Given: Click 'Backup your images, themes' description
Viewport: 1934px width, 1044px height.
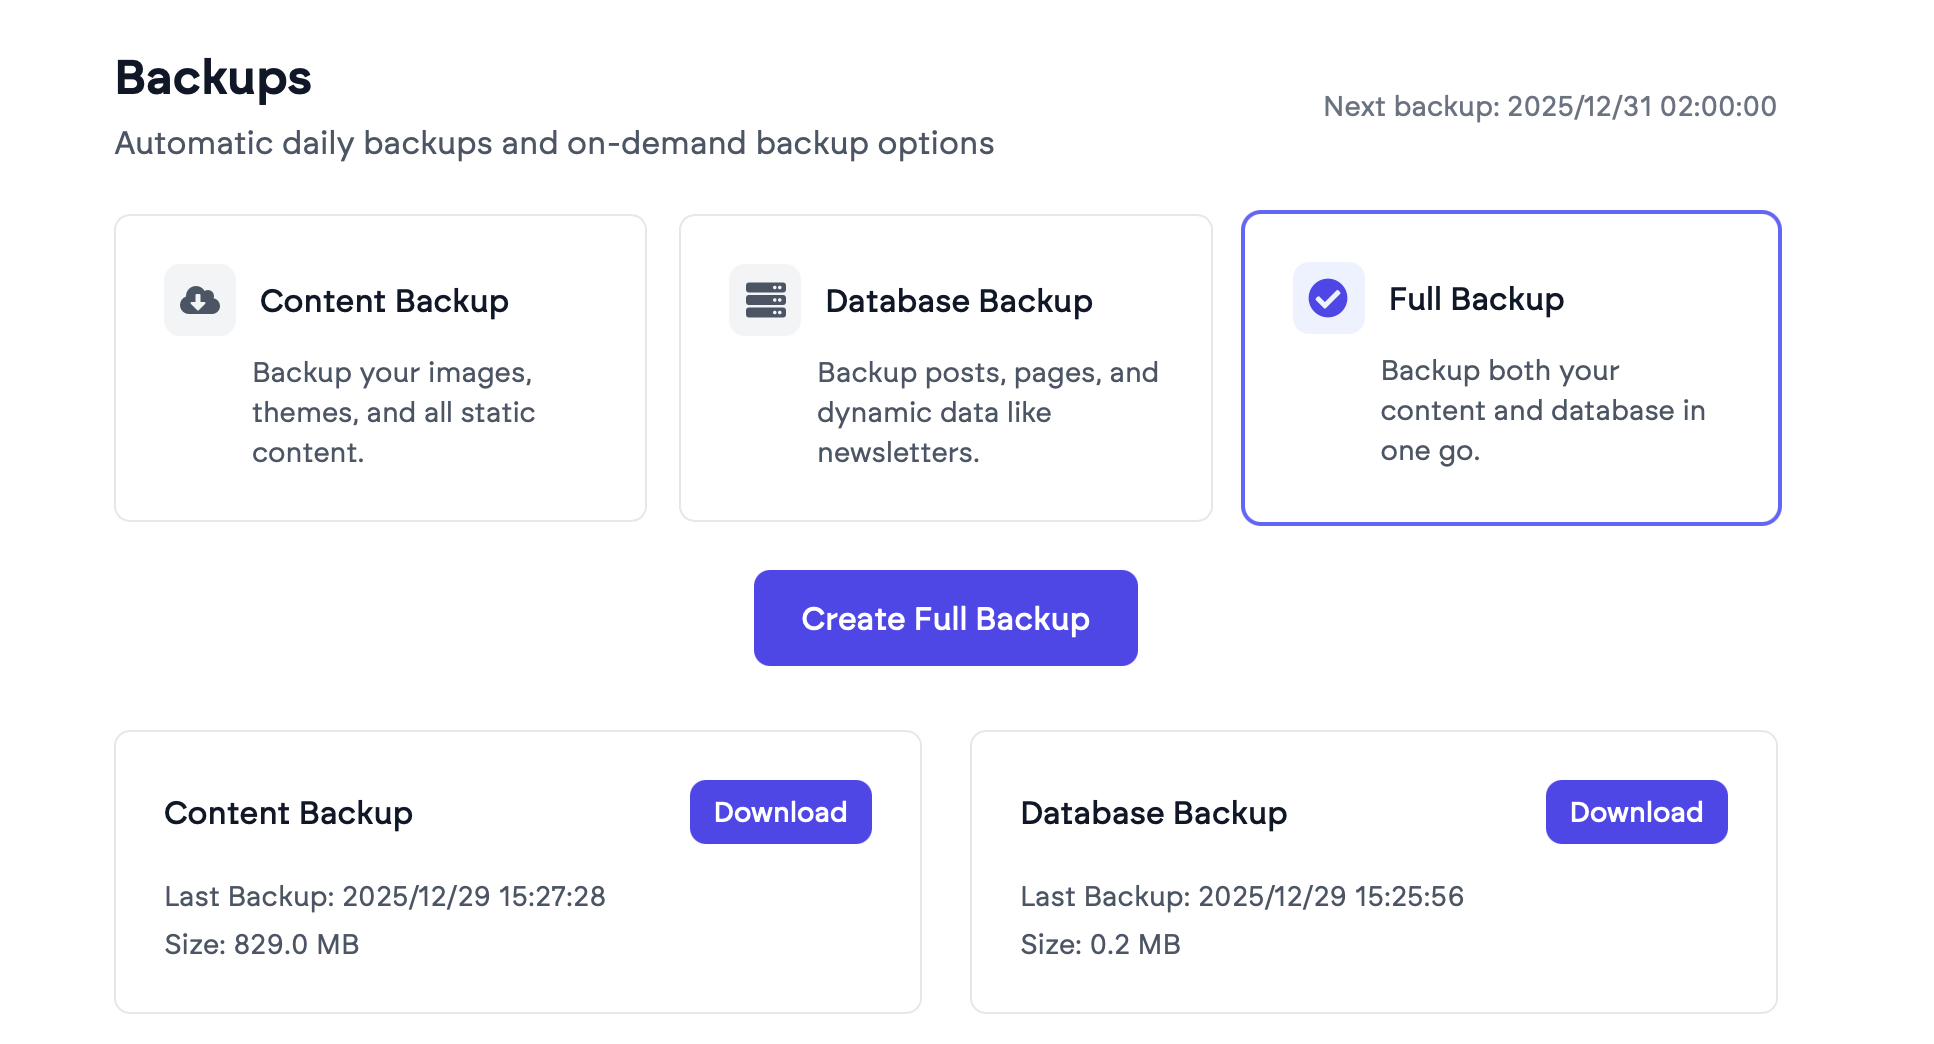Looking at the screenshot, I should [393, 412].
